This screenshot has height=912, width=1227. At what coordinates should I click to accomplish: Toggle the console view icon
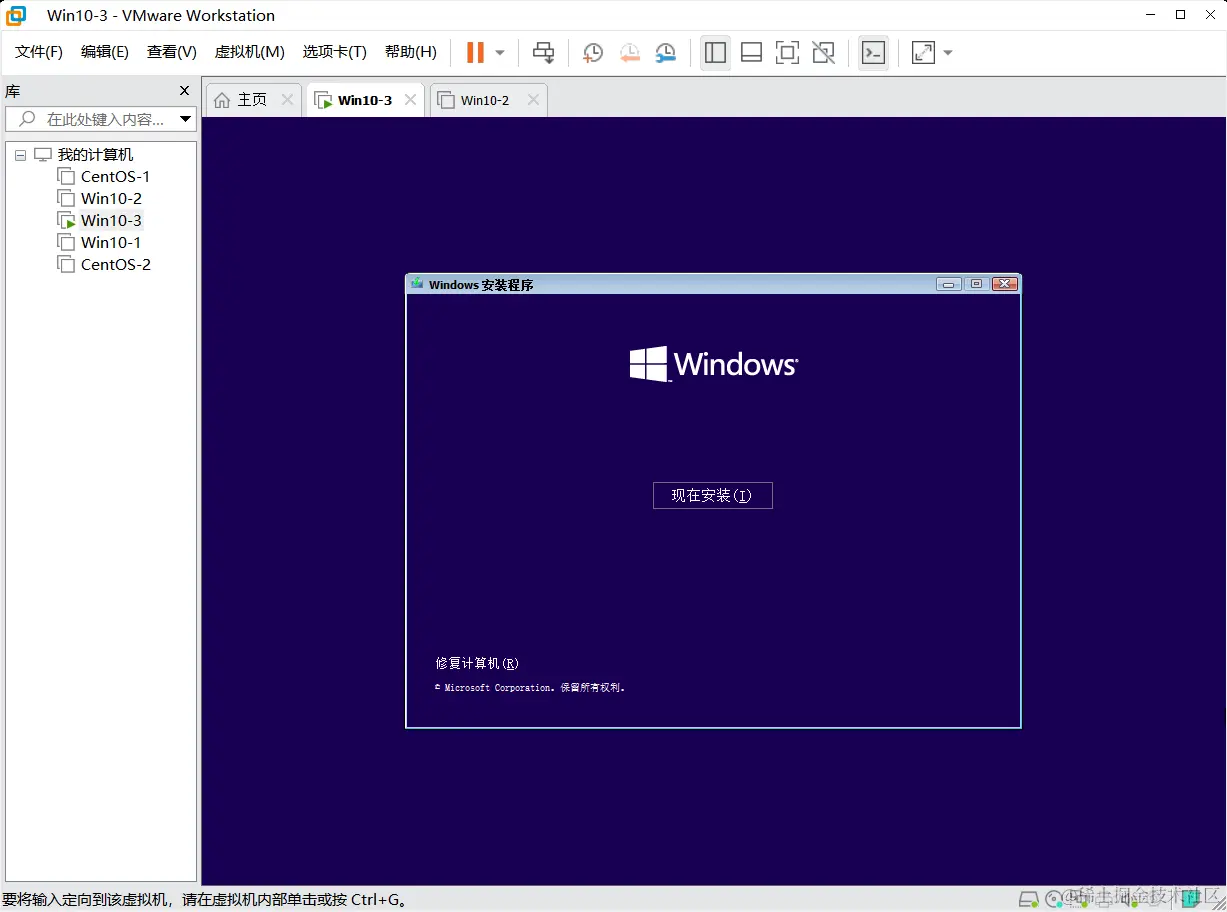873,53
